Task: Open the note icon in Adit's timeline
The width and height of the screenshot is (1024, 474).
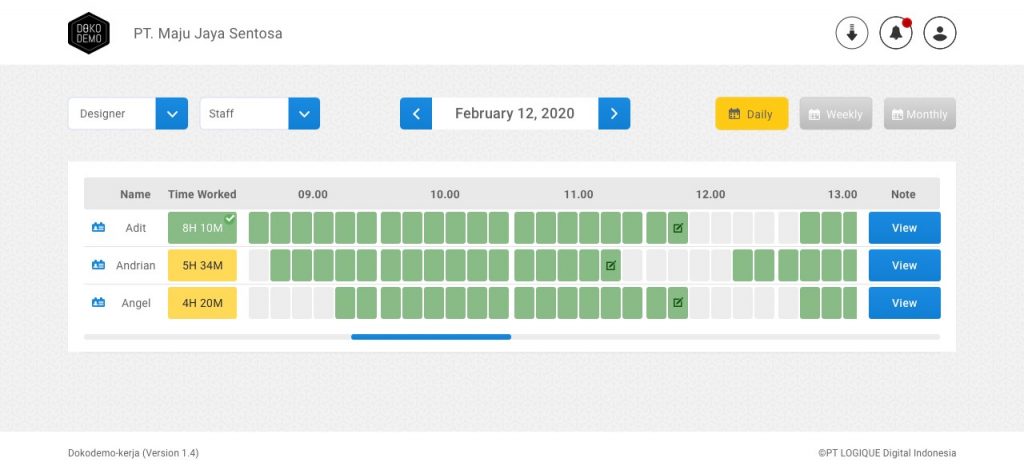Action: (x=678, y=228)
